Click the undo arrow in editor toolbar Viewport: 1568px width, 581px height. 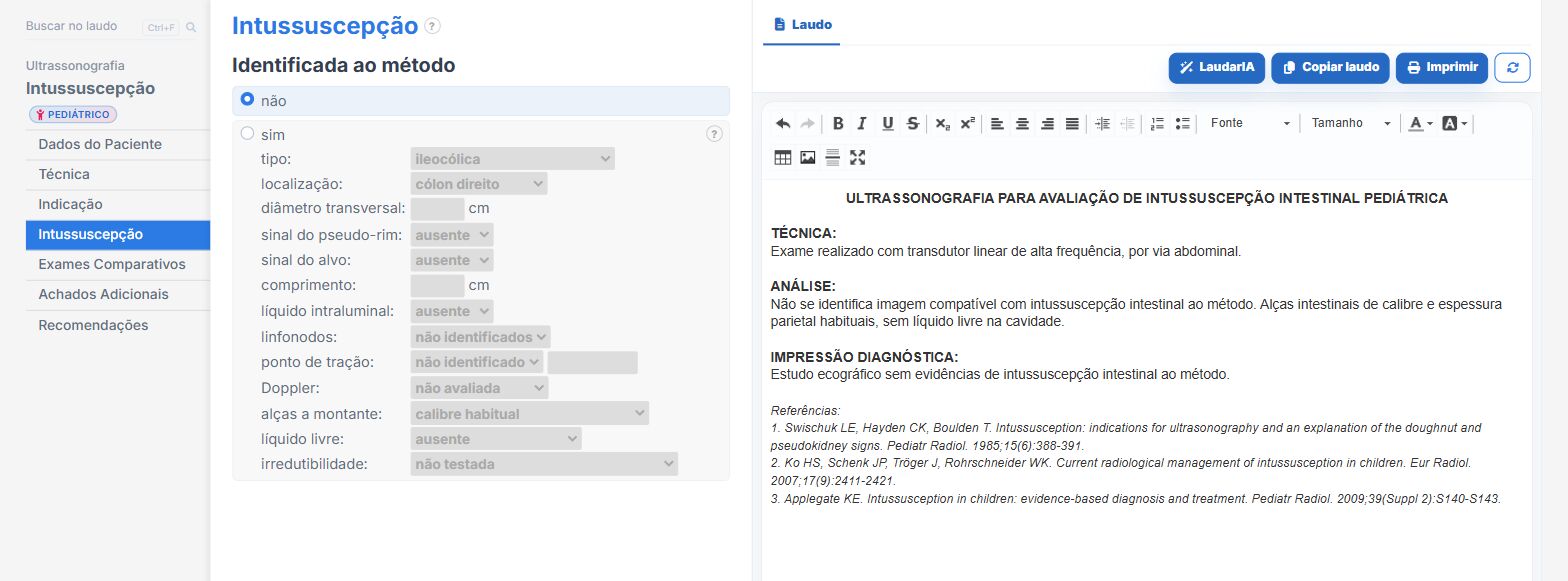[783, 123]
